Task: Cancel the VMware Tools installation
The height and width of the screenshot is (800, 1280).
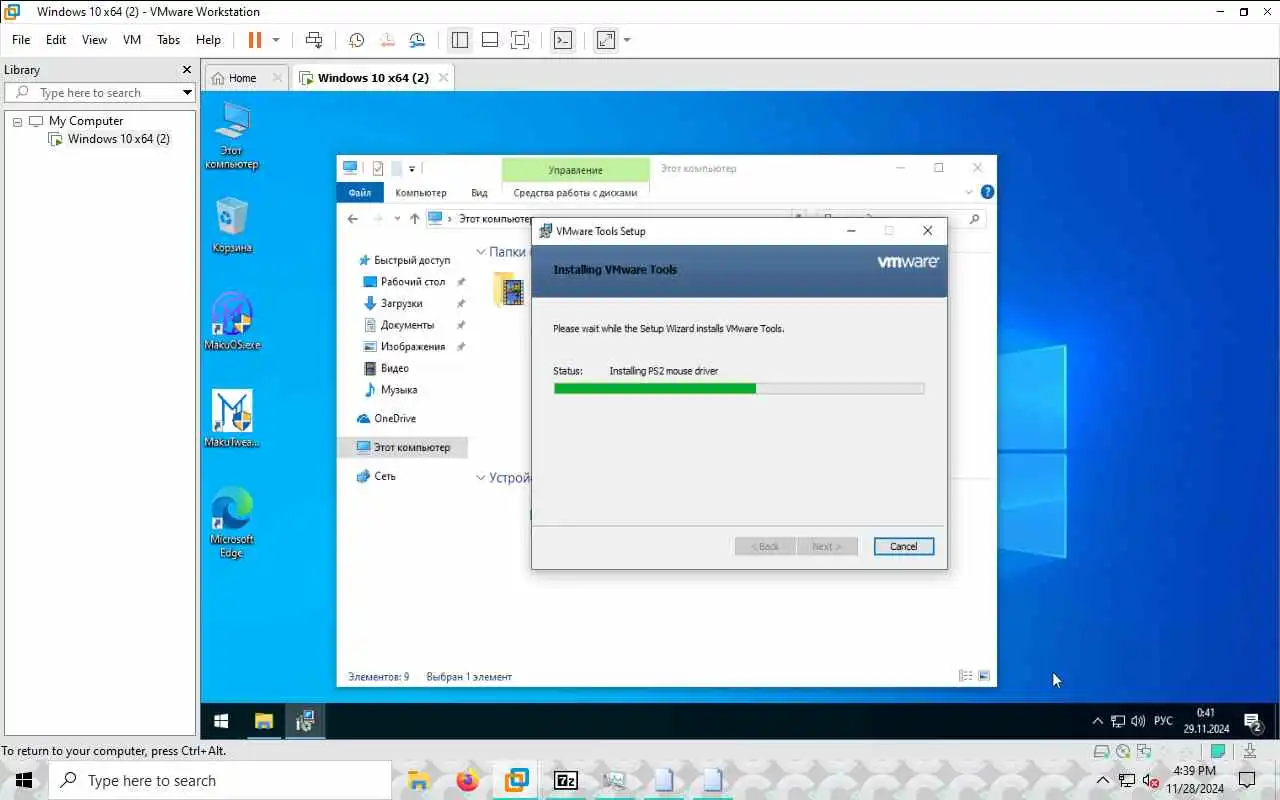Action: pyautogui.click(x=903, y=546)
